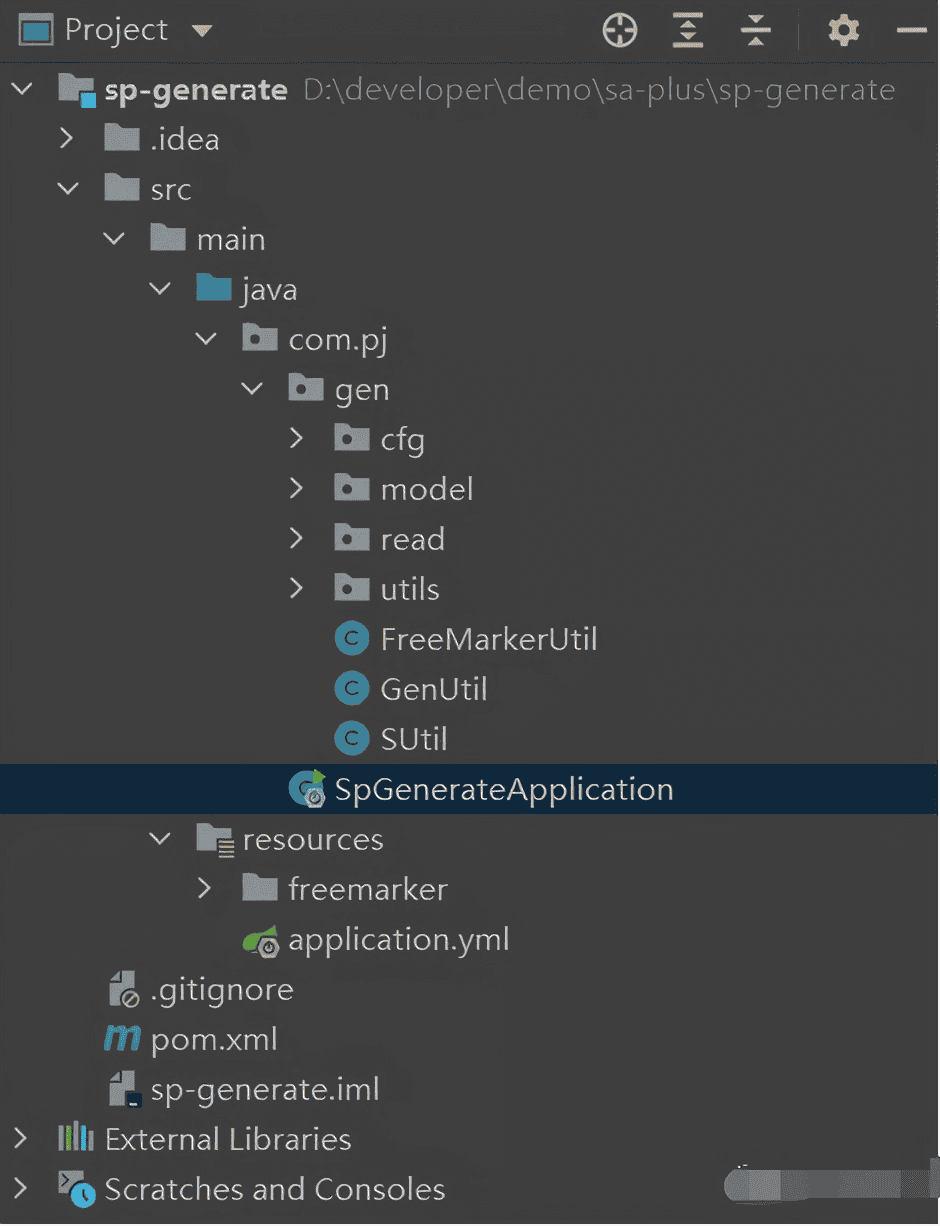Expand the .idea folder
The width and height of the screenshot is (940, 1226).
tap(66, 139)
